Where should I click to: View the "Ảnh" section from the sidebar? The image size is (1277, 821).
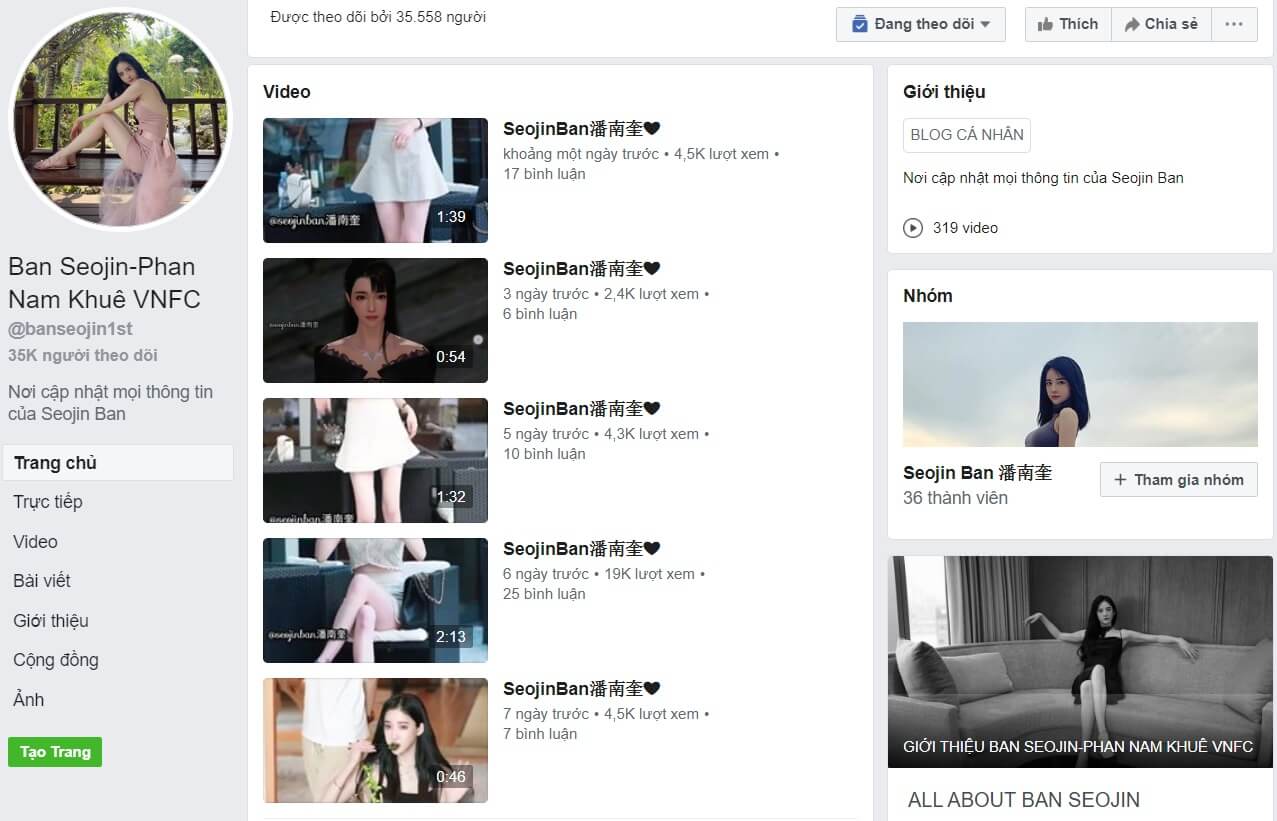(28, 700)
